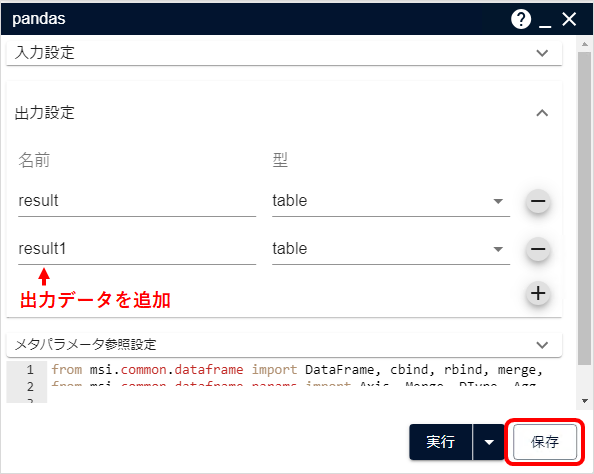Edit the result1 name field
The image size is (594, 474).
tap(137, 249)
